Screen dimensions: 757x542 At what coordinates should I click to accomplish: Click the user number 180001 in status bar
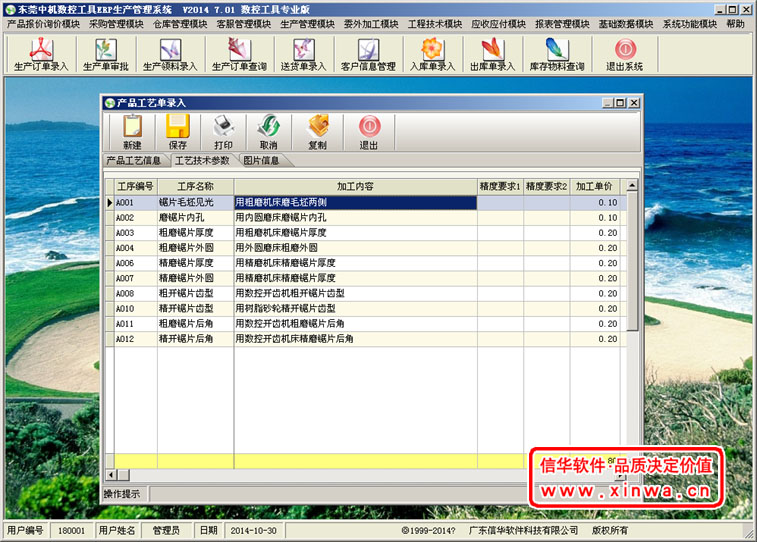(71, 530)
